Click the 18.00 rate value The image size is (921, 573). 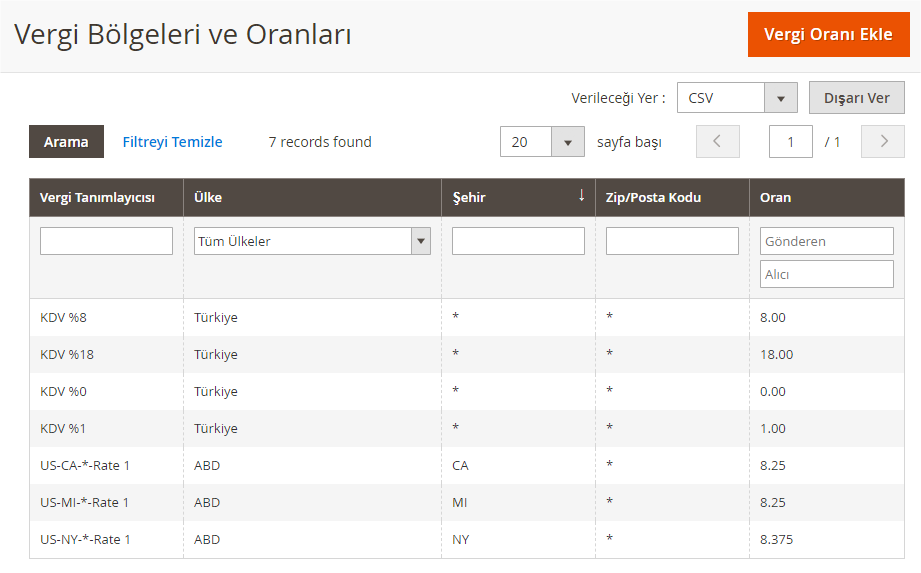click(x=777, y=355)
